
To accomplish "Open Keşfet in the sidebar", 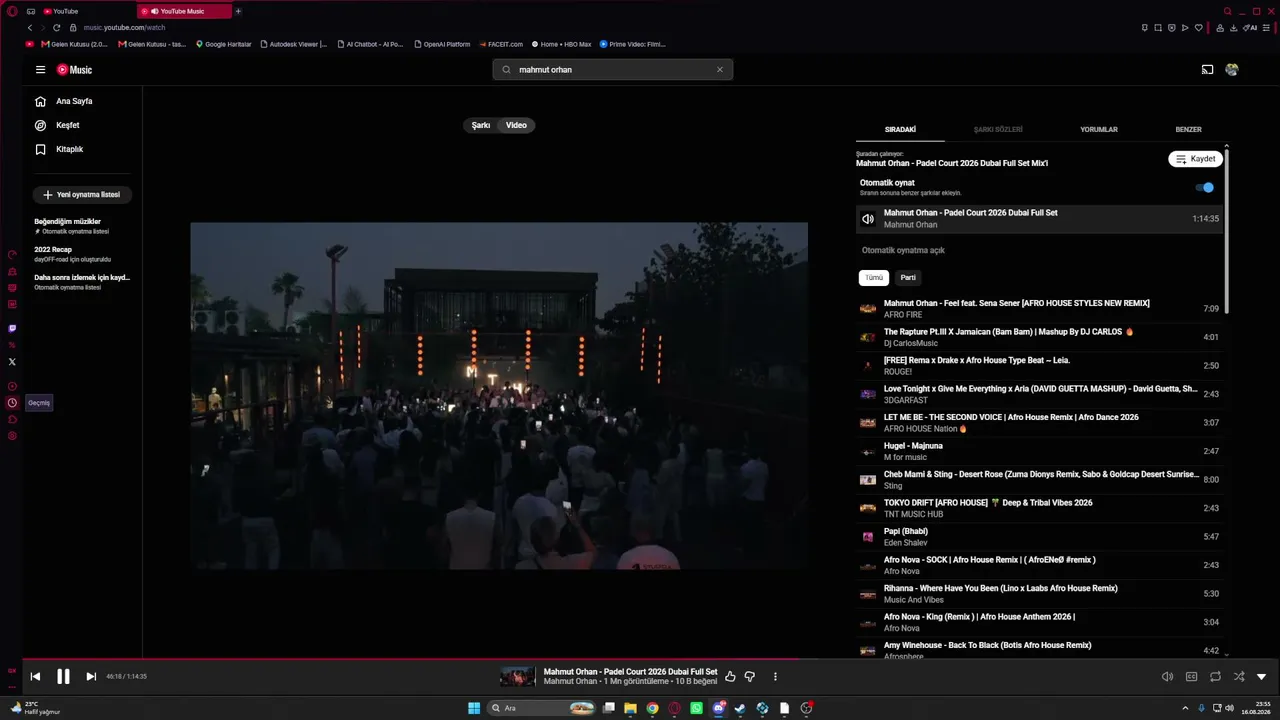I will 82,125.
